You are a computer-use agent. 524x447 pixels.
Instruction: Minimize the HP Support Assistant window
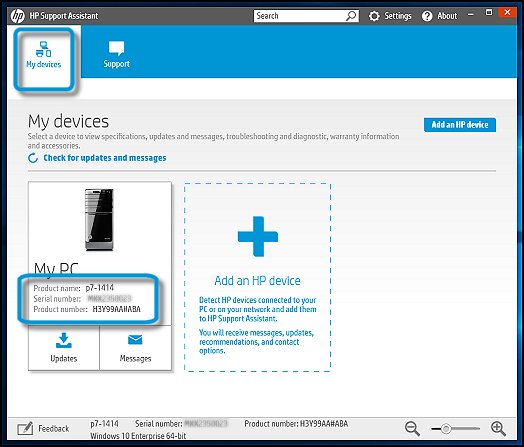(x=471, y=15)
